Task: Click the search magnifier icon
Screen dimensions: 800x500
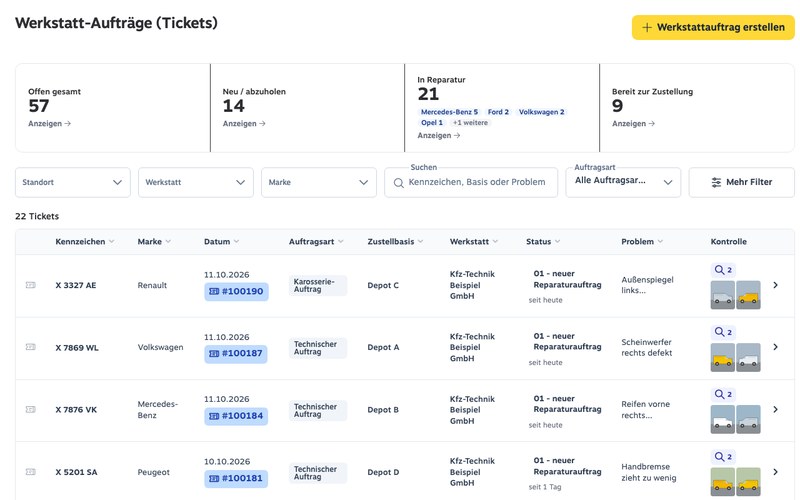Action: (x=398, y=183)
